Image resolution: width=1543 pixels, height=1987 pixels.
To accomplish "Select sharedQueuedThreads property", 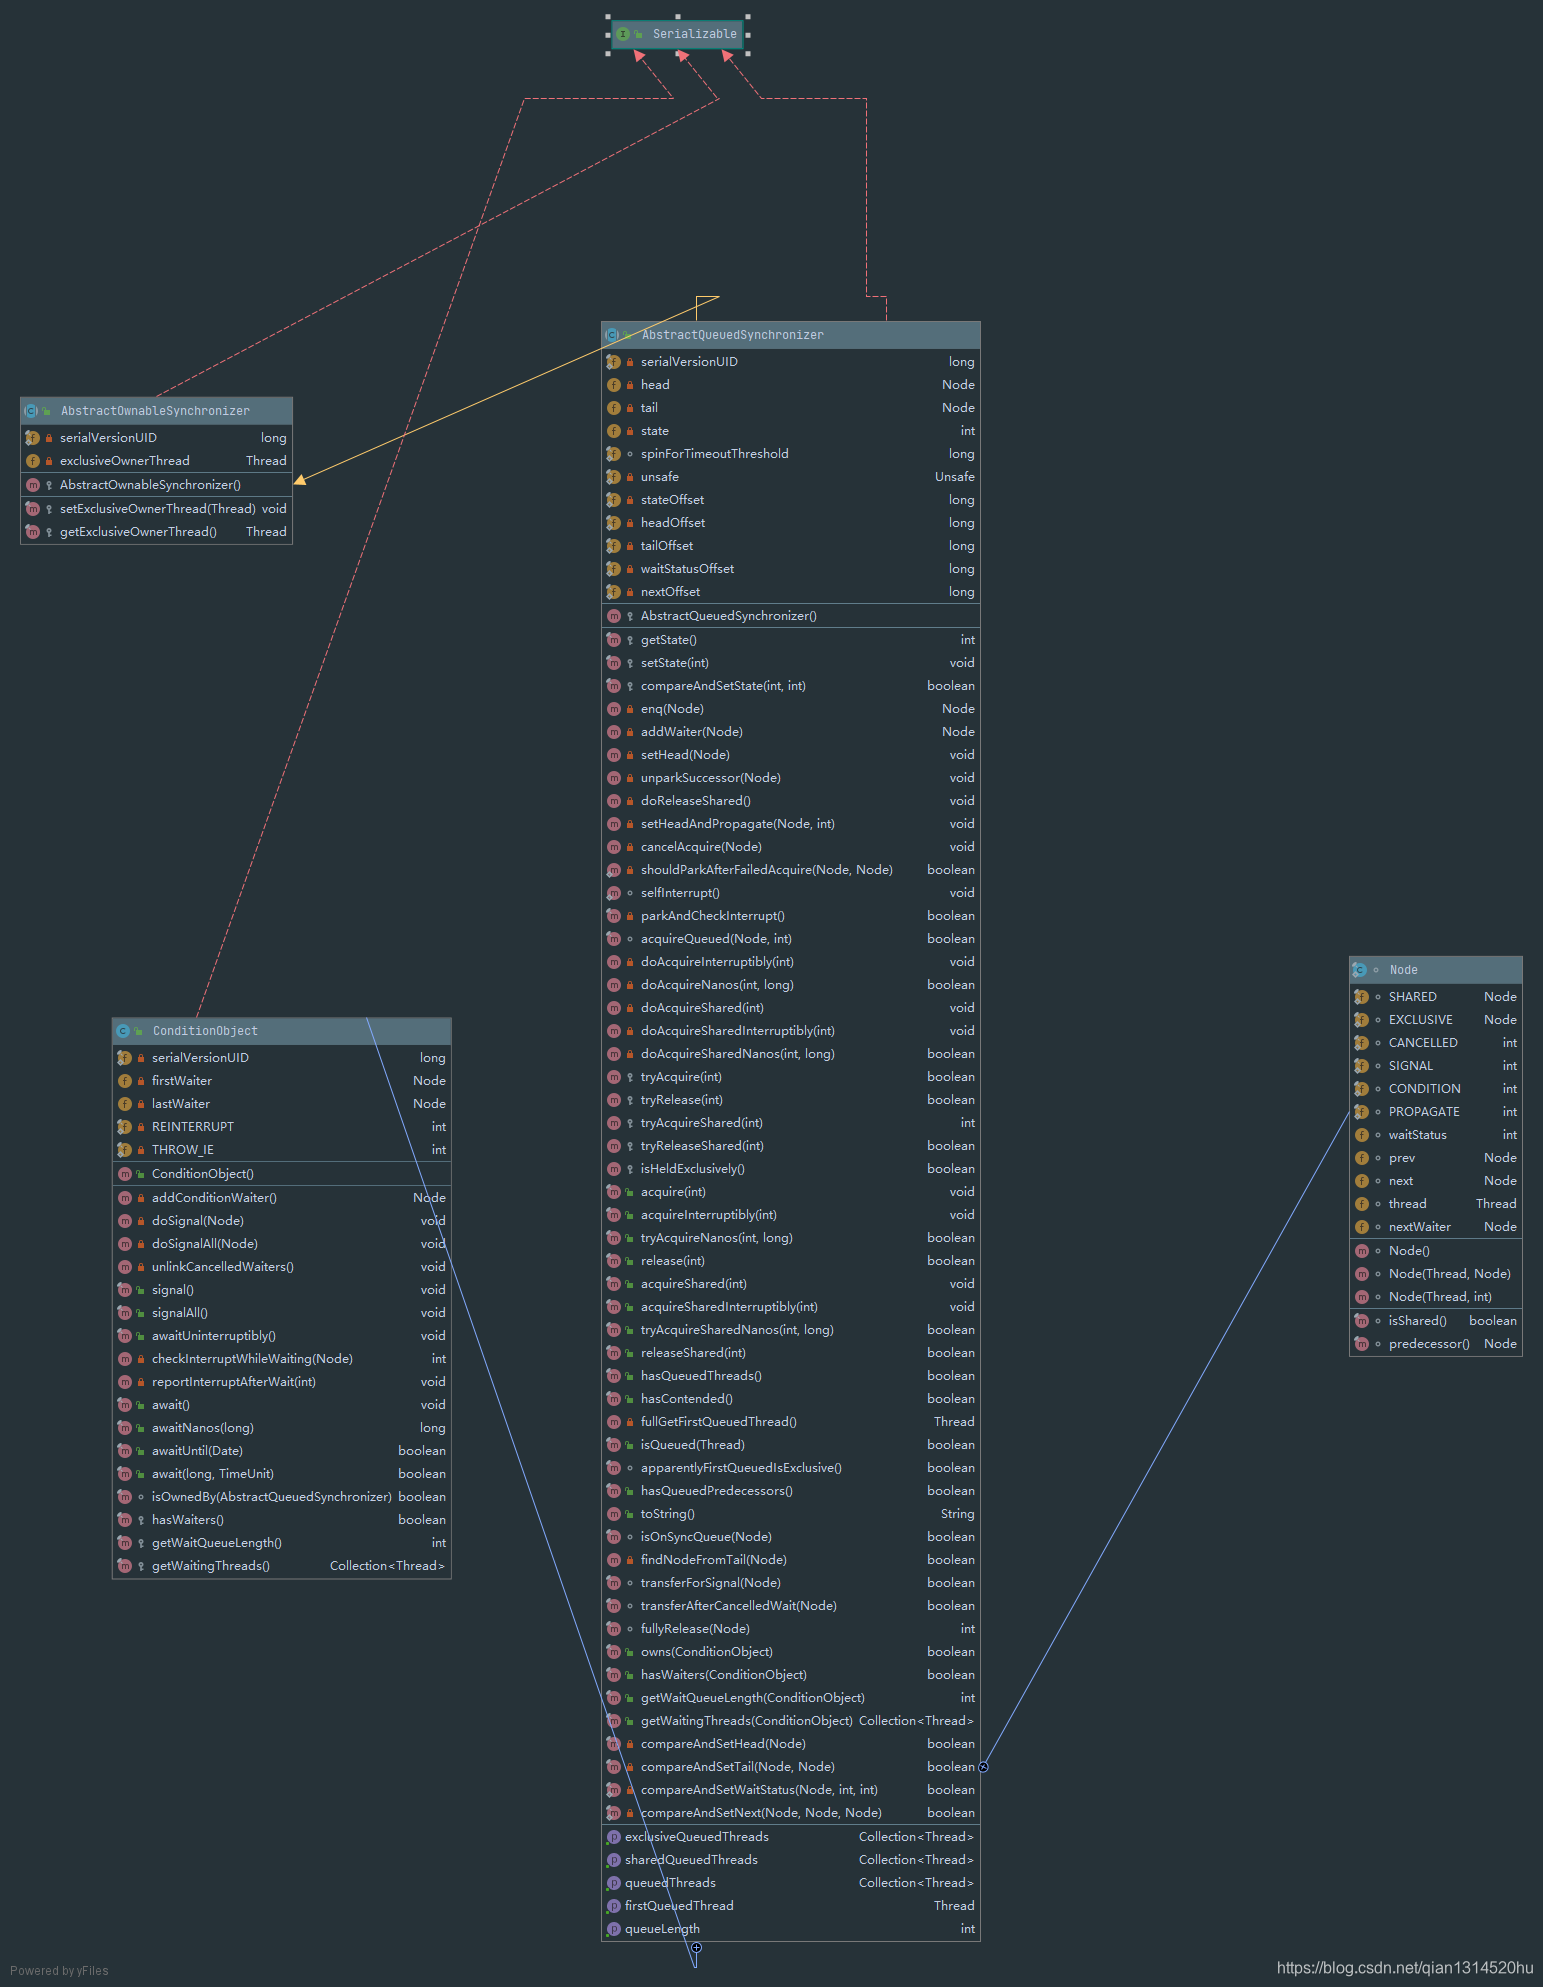I will click(790, 1860).
